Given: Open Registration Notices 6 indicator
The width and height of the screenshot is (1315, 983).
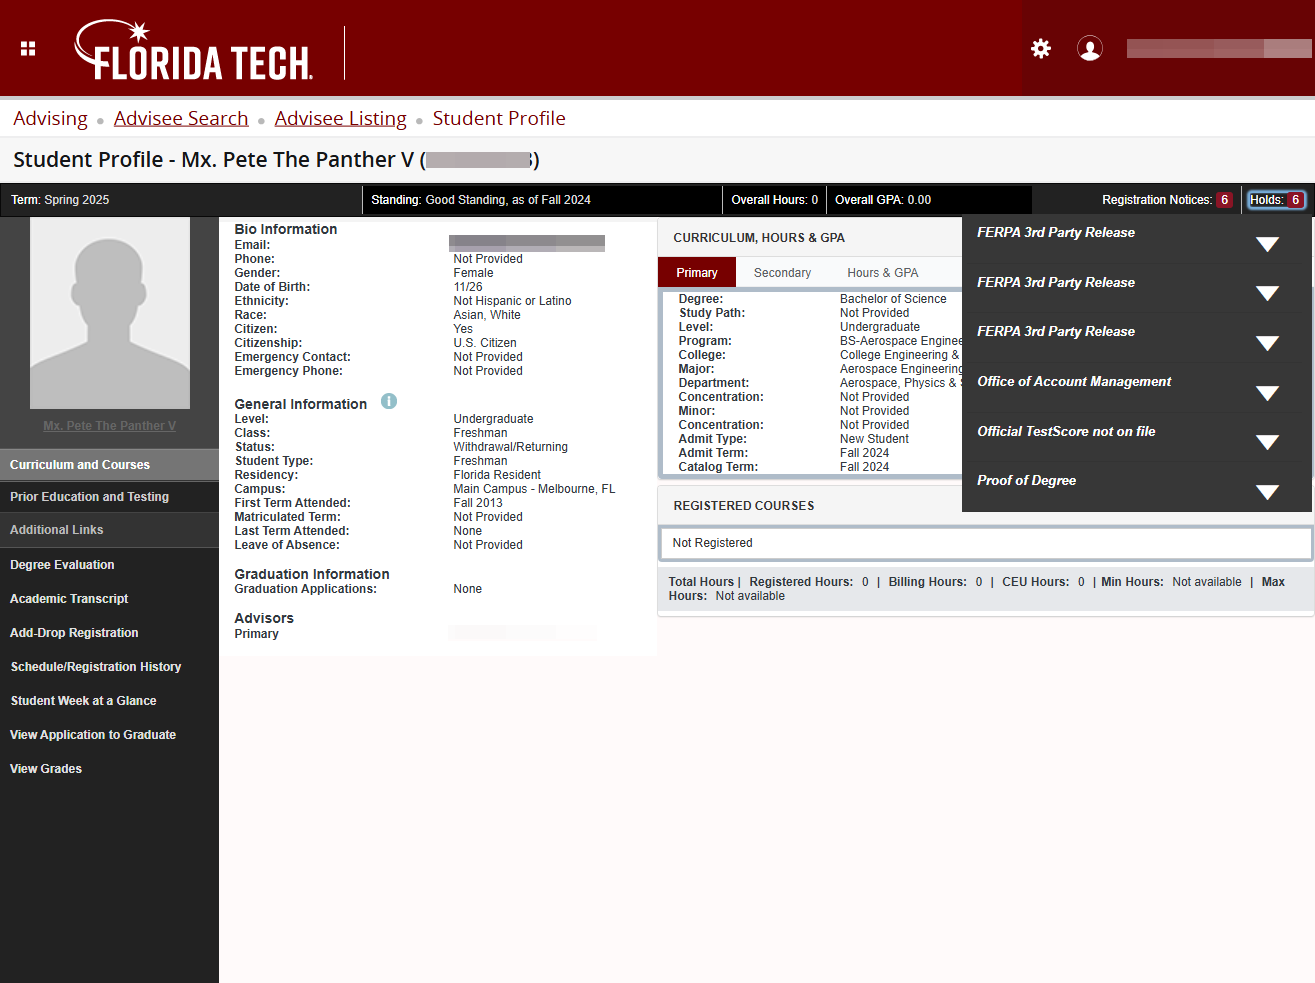Looking at the screenshot, I should 1167,200.
